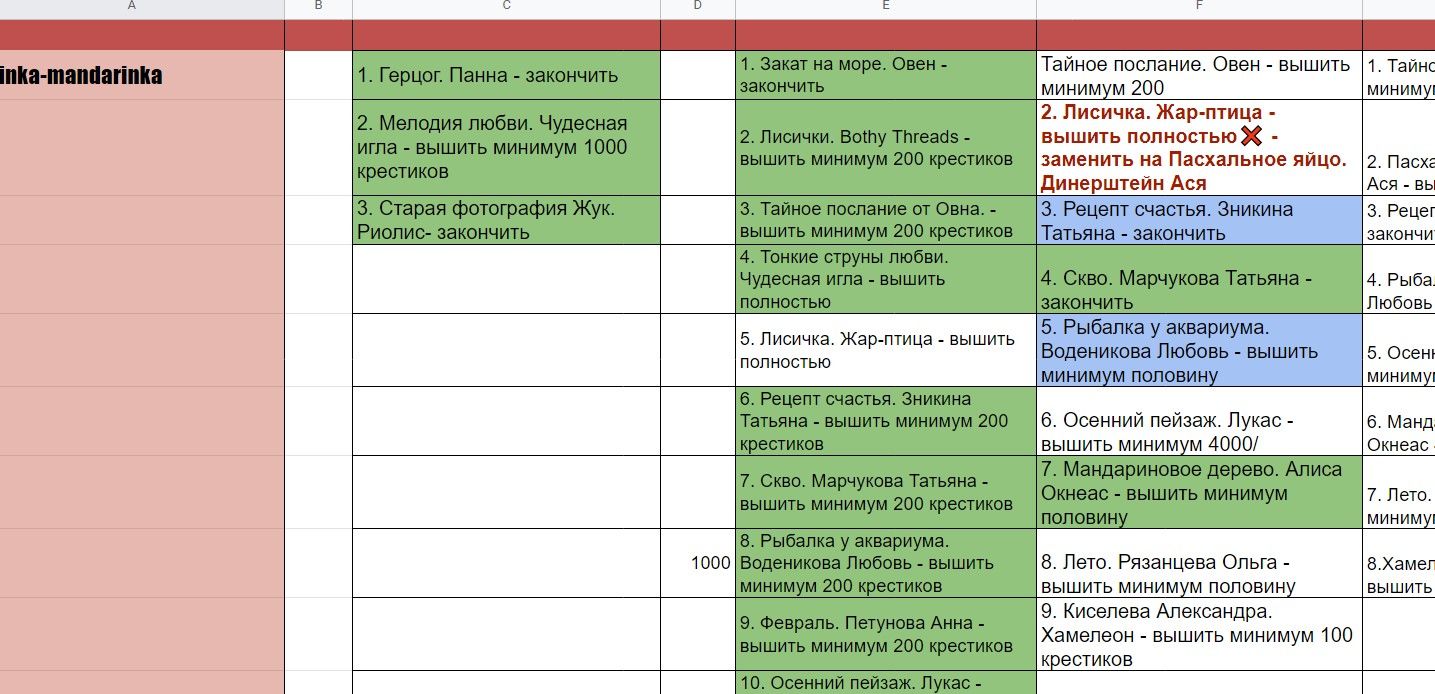Click the red cross mark in the Лисичка cell

point(1250,136)
